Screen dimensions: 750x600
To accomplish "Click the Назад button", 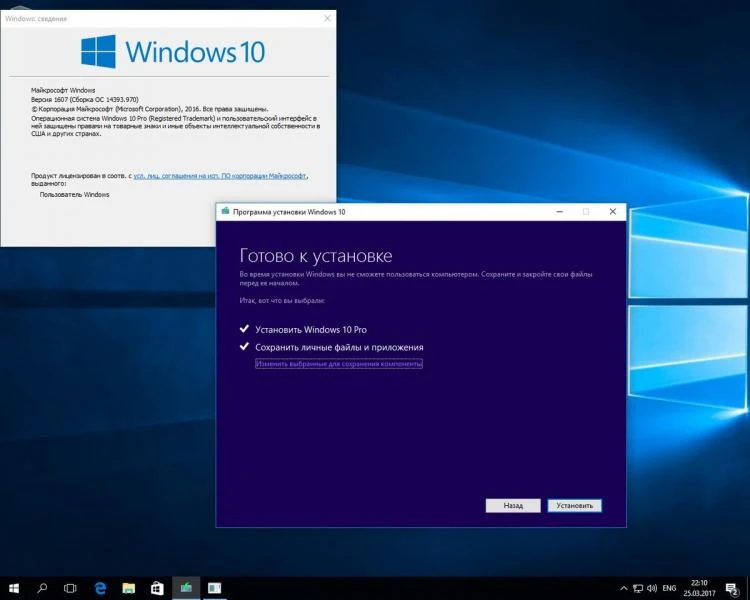I will [513, 505].
